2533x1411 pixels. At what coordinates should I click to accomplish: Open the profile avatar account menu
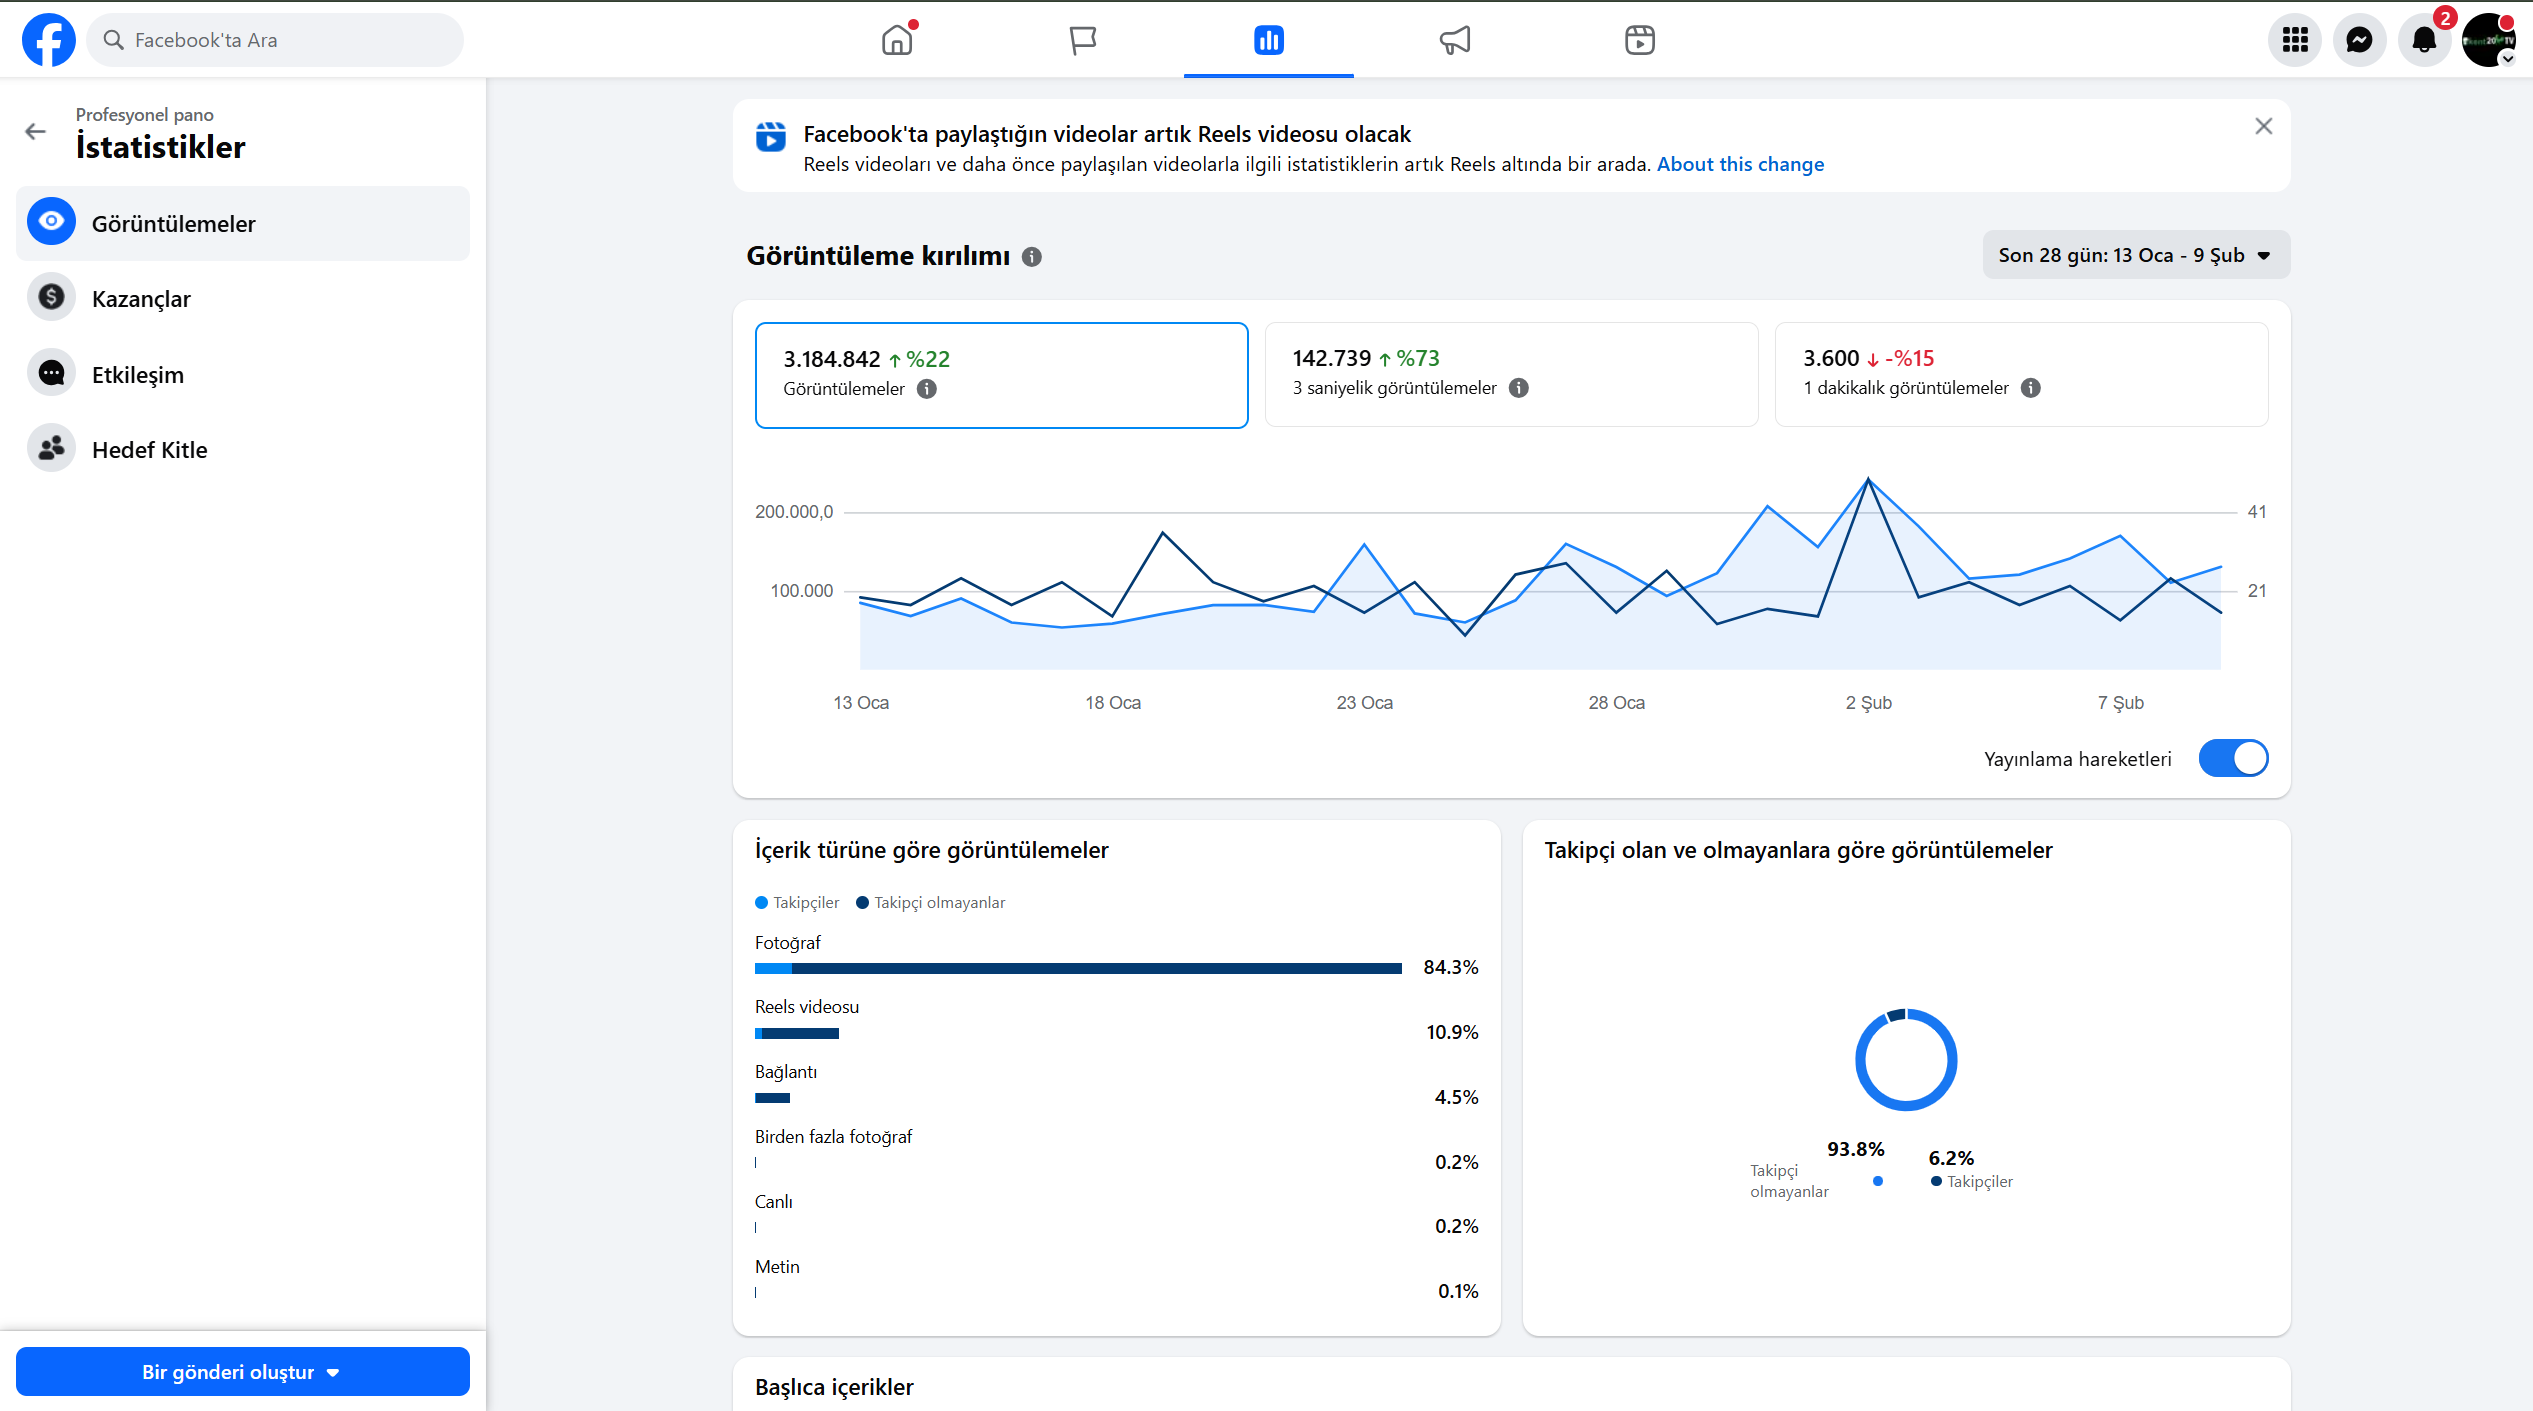2487,40
